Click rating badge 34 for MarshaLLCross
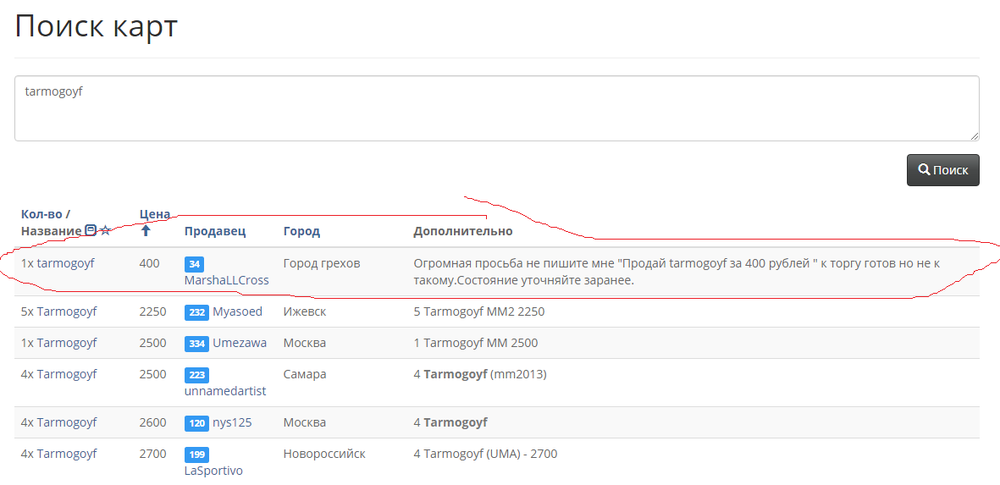 (194, 264)
